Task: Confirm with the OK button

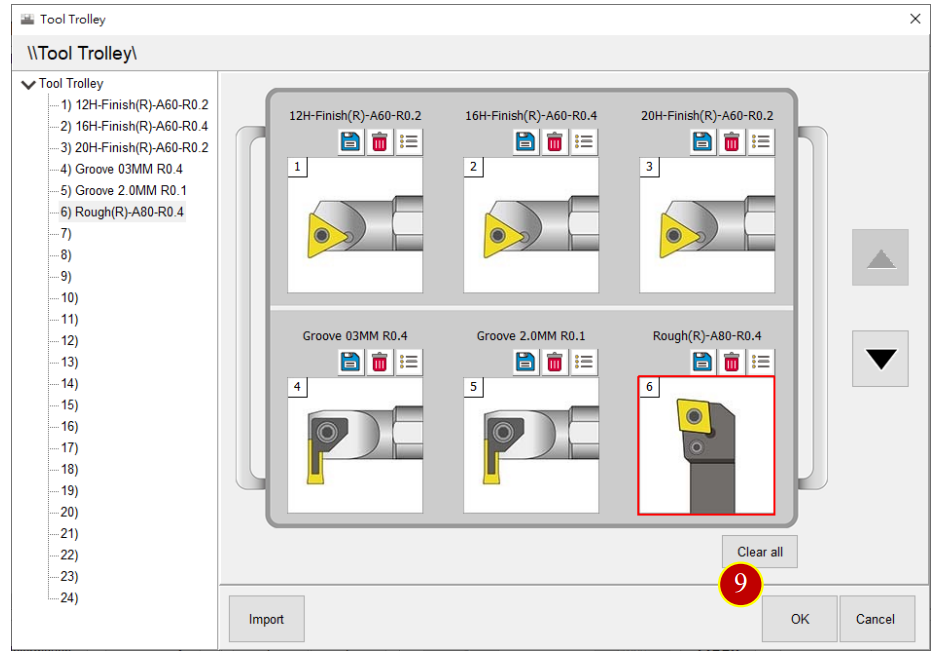Action: [x=800, y=619]
